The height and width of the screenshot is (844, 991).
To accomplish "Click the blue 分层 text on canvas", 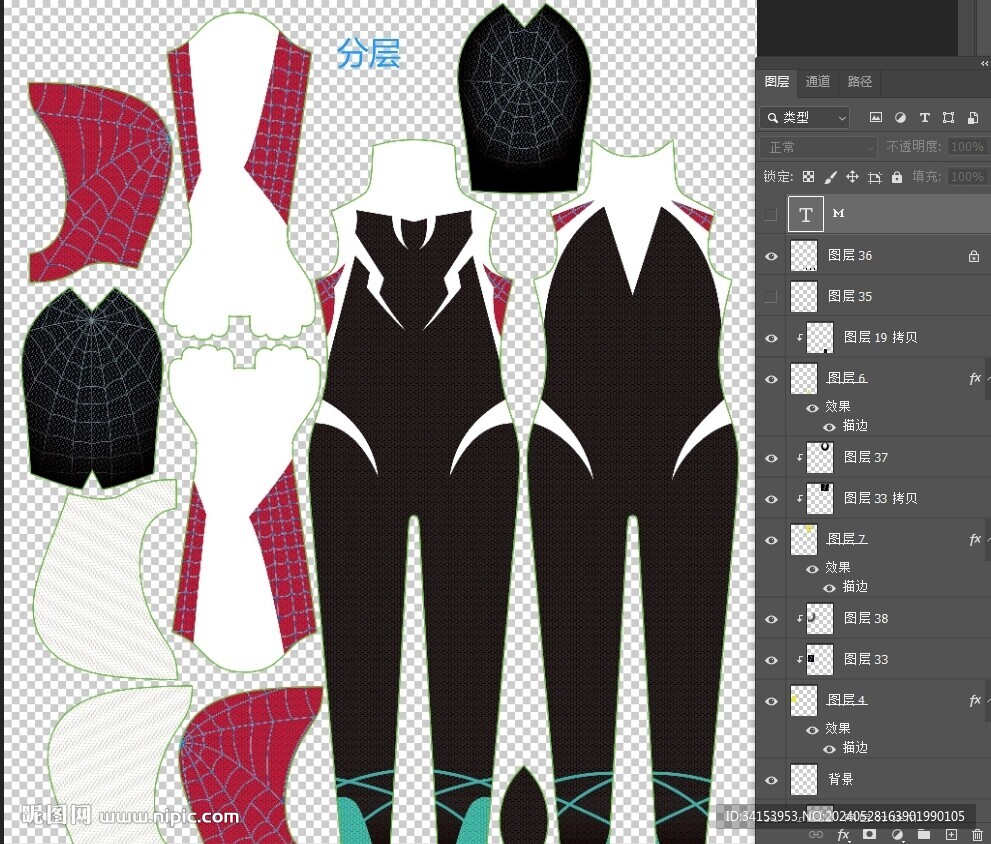I will point(368,53).
